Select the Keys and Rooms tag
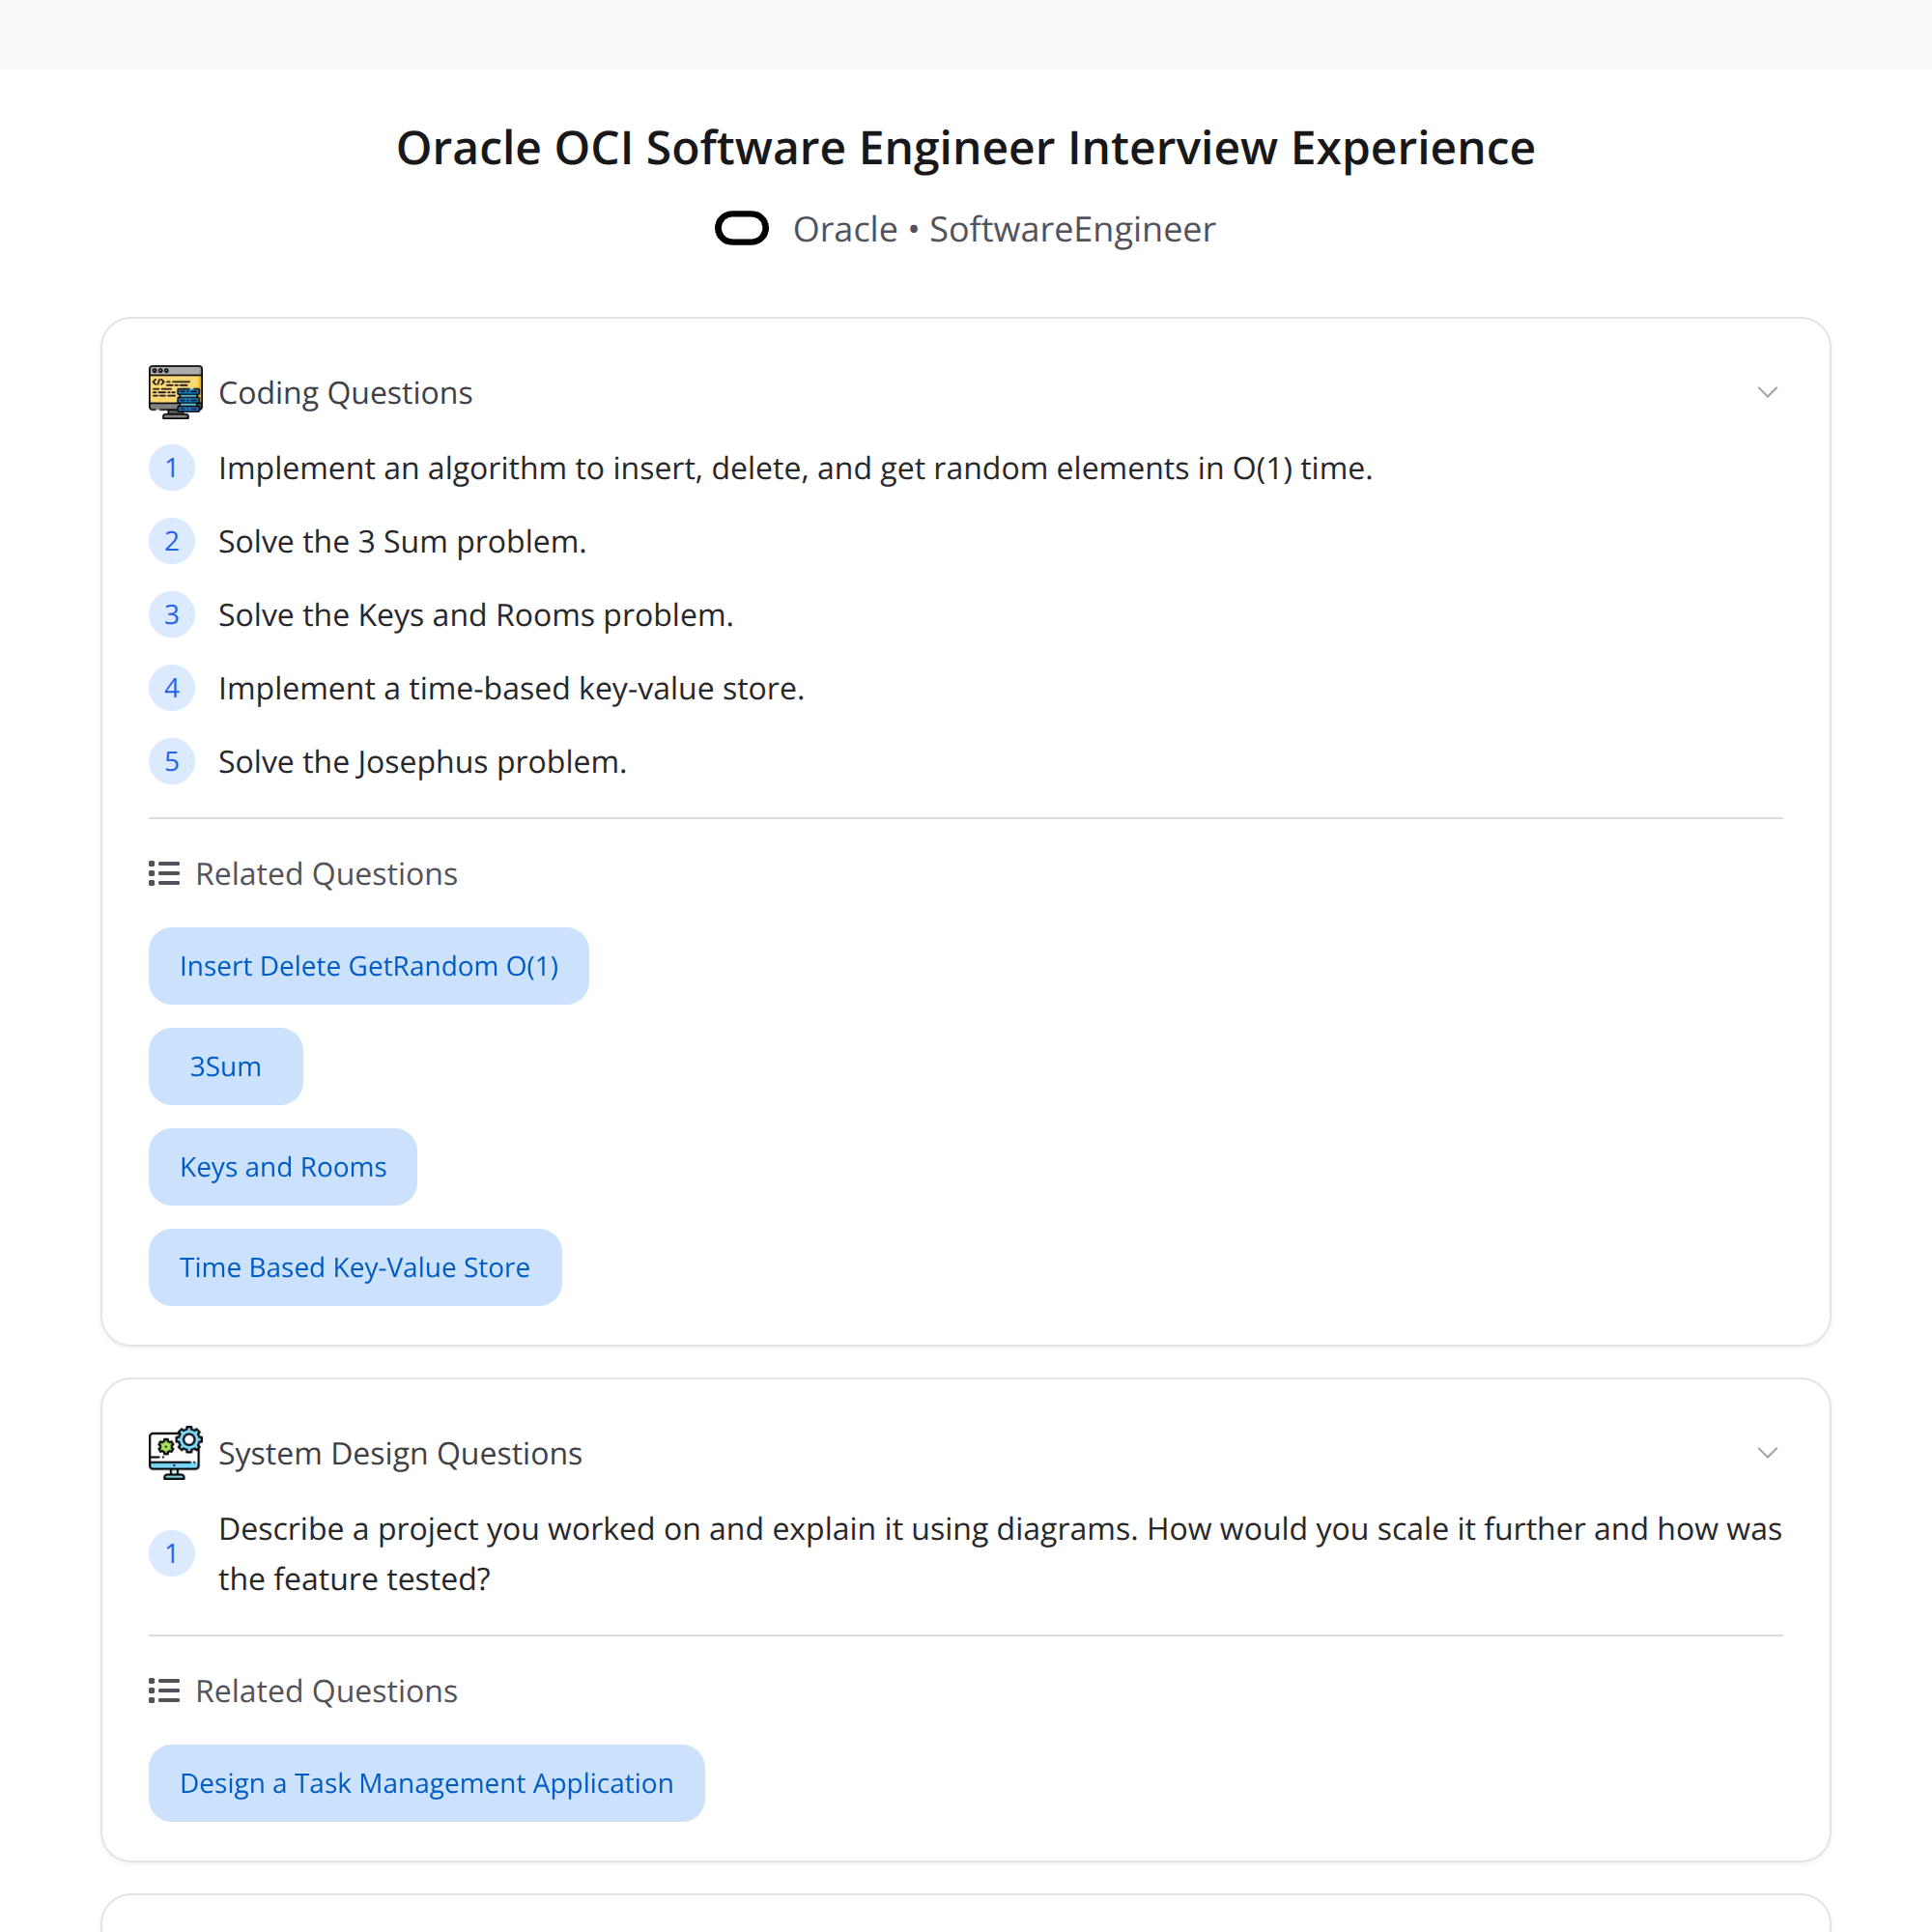 pos(282,1166)
